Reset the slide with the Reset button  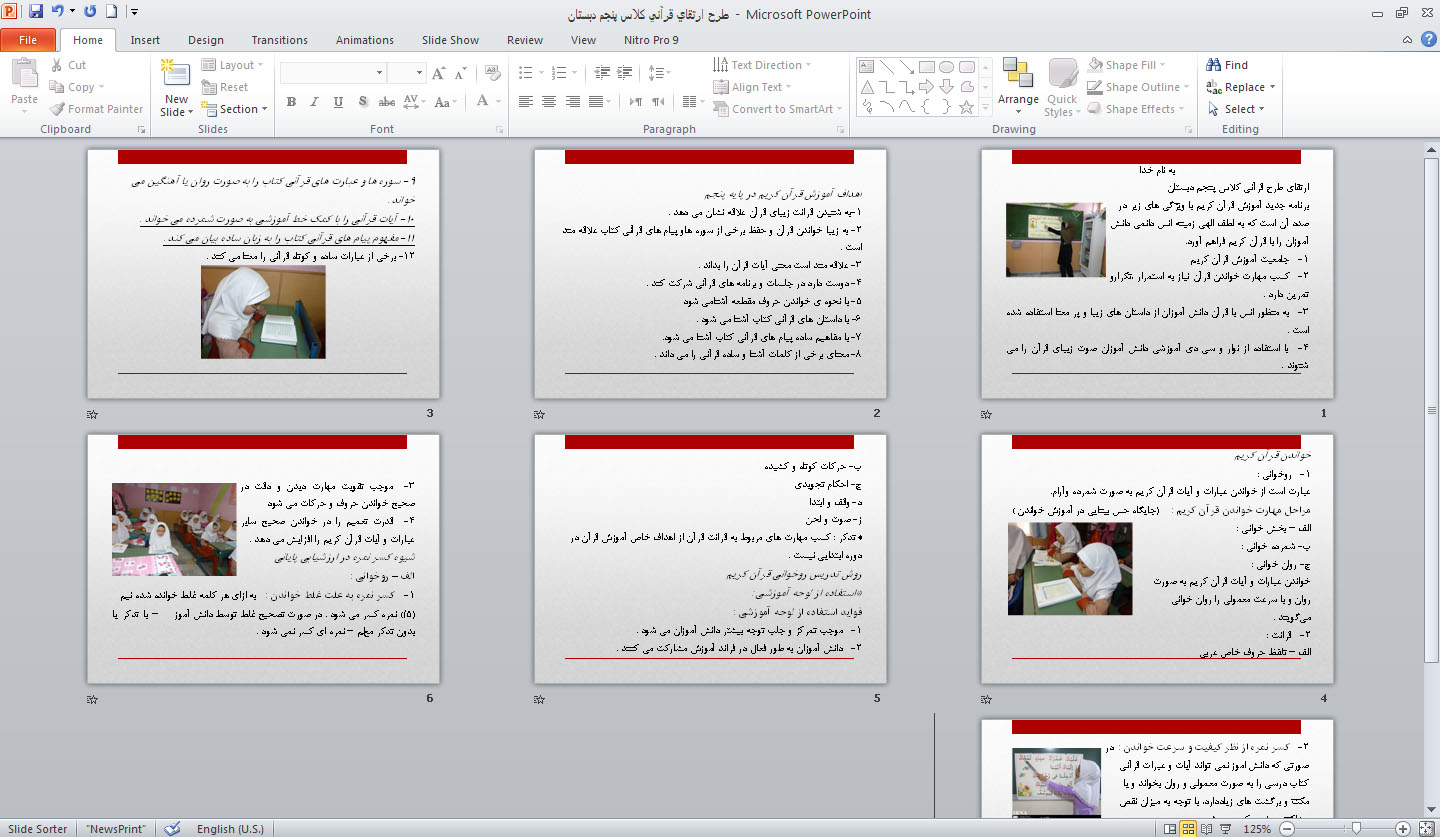point(225,87)
